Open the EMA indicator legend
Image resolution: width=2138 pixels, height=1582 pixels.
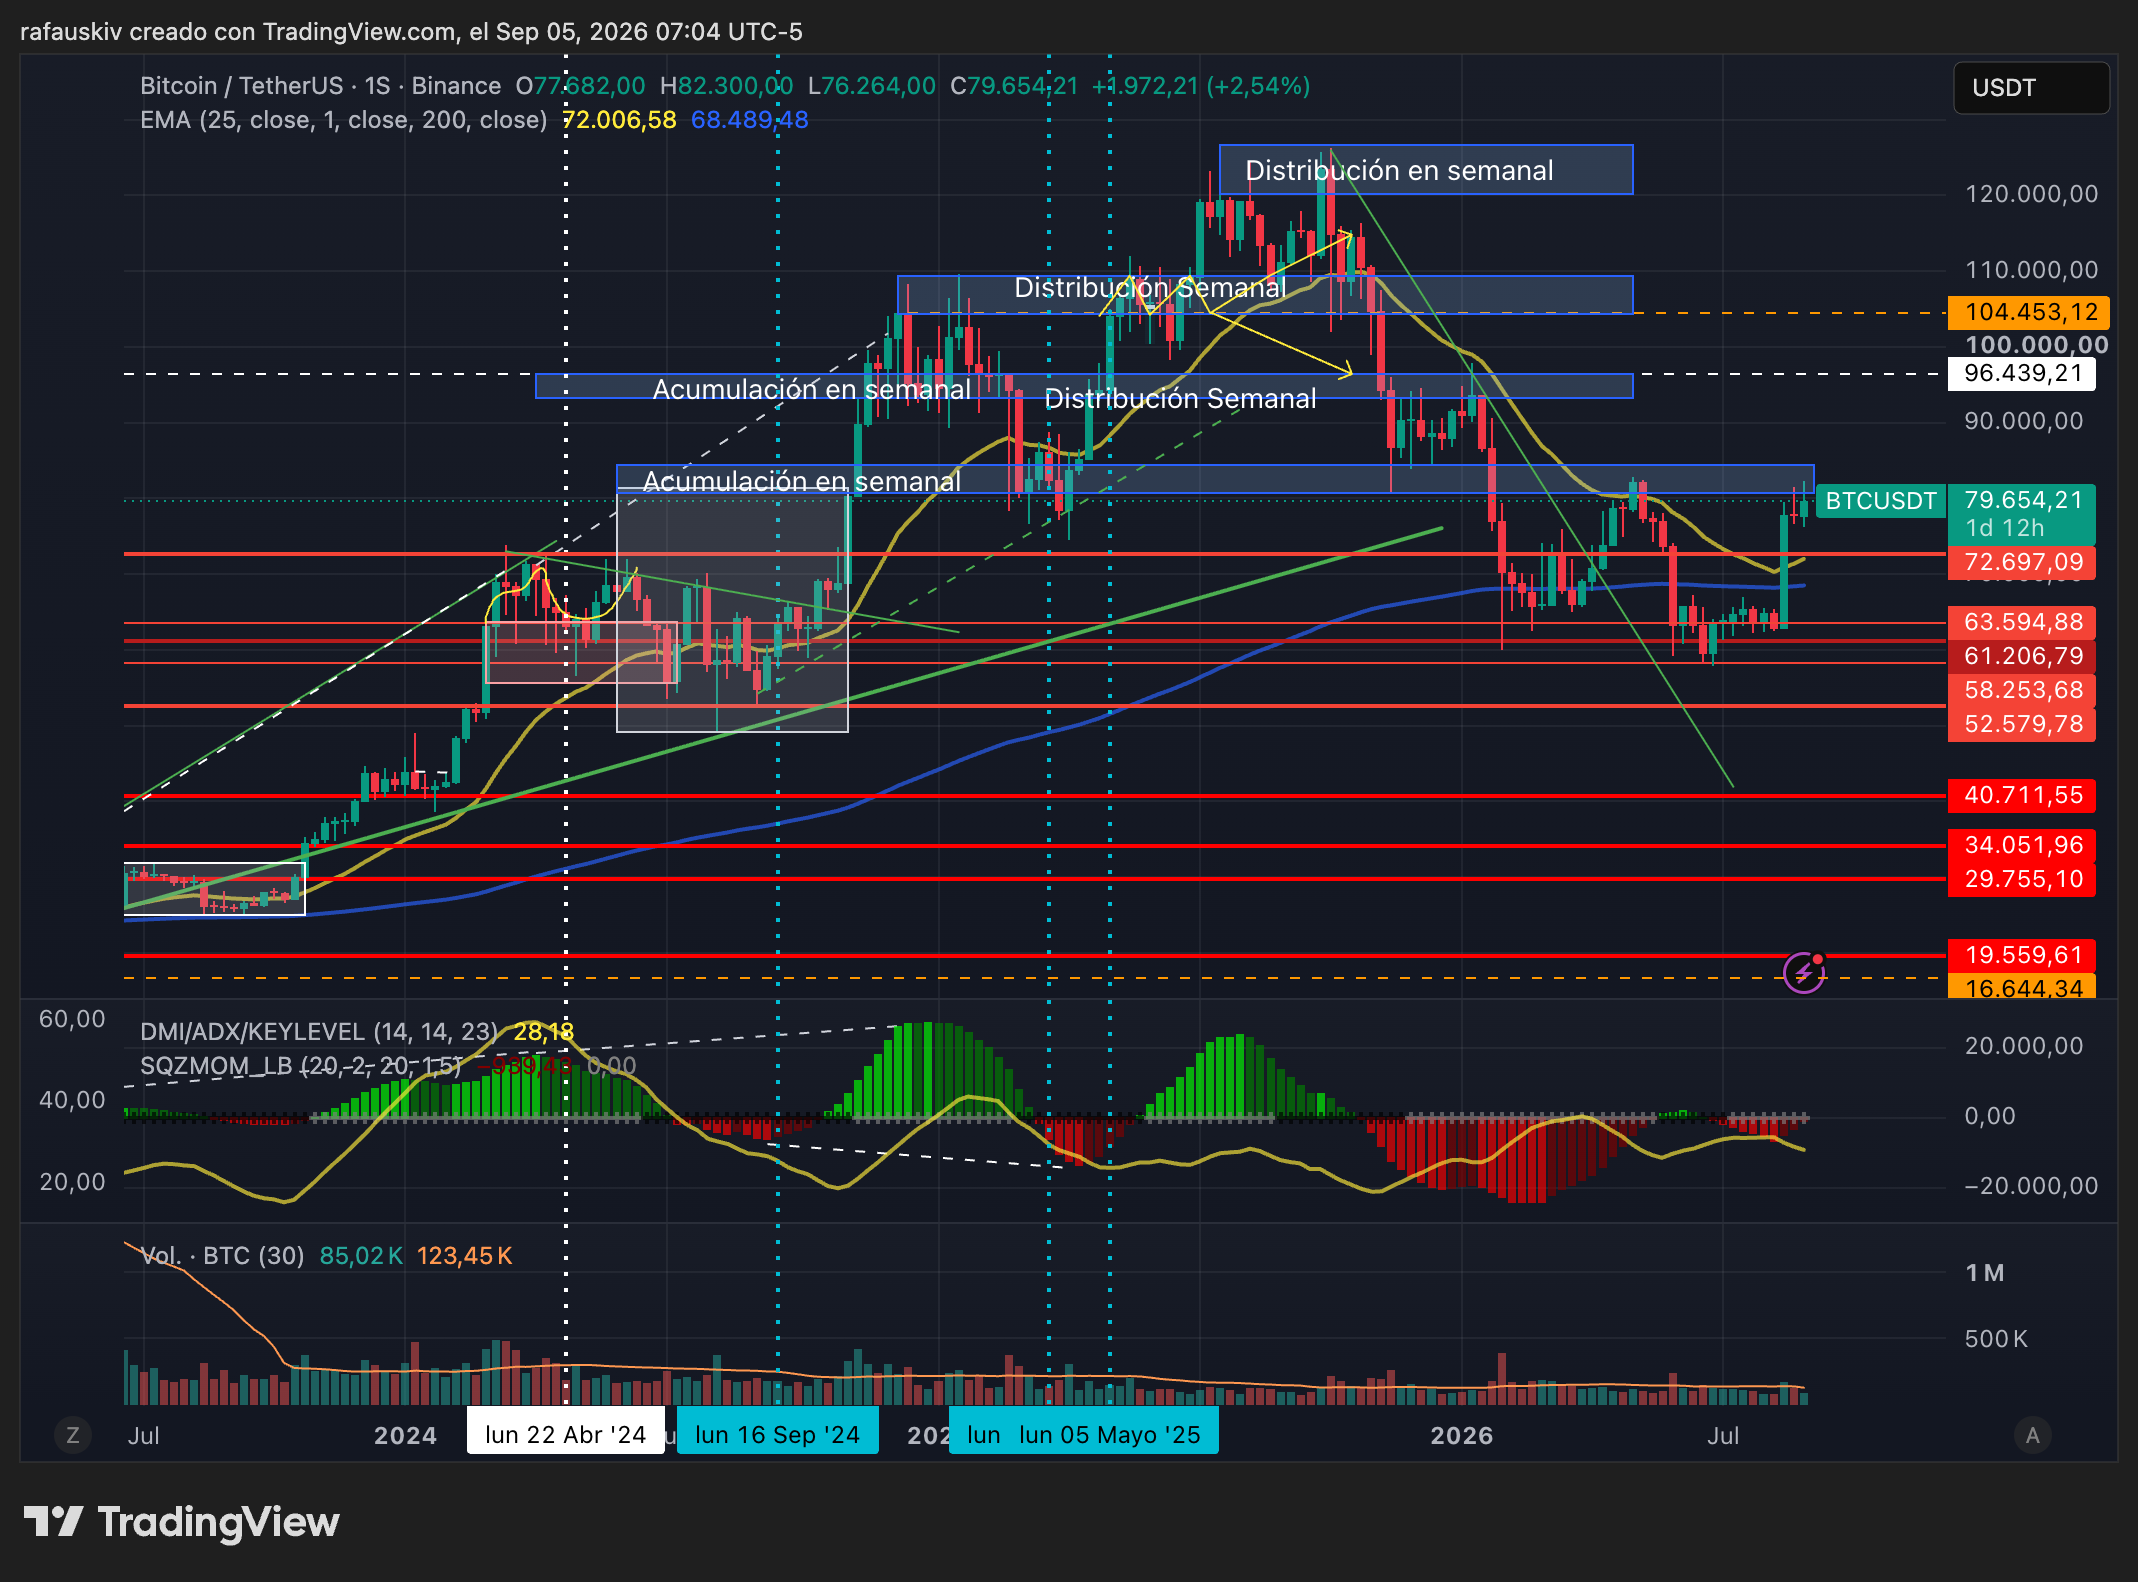click(343, 120)
